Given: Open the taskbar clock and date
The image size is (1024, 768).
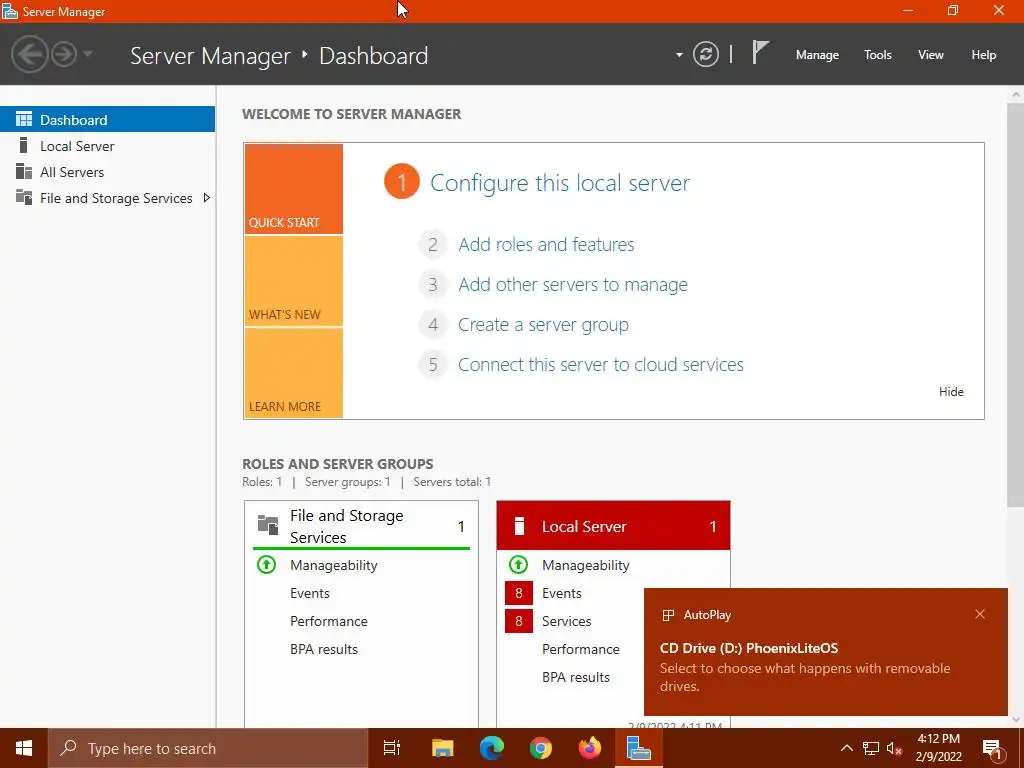Looking at the screenshot, I should click(x=938, y=748).
